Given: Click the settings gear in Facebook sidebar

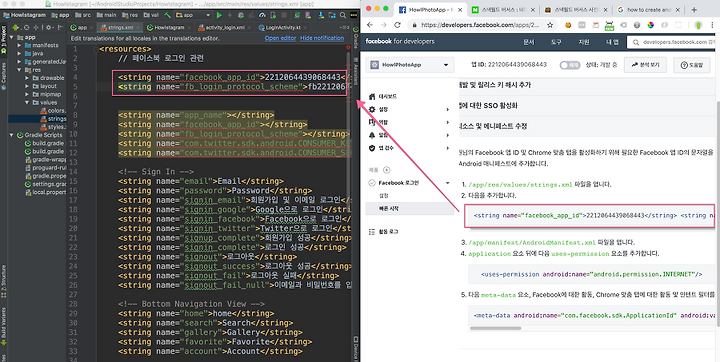Looking at the screenshot, I should pyautogui.click(x=371, y=109).
